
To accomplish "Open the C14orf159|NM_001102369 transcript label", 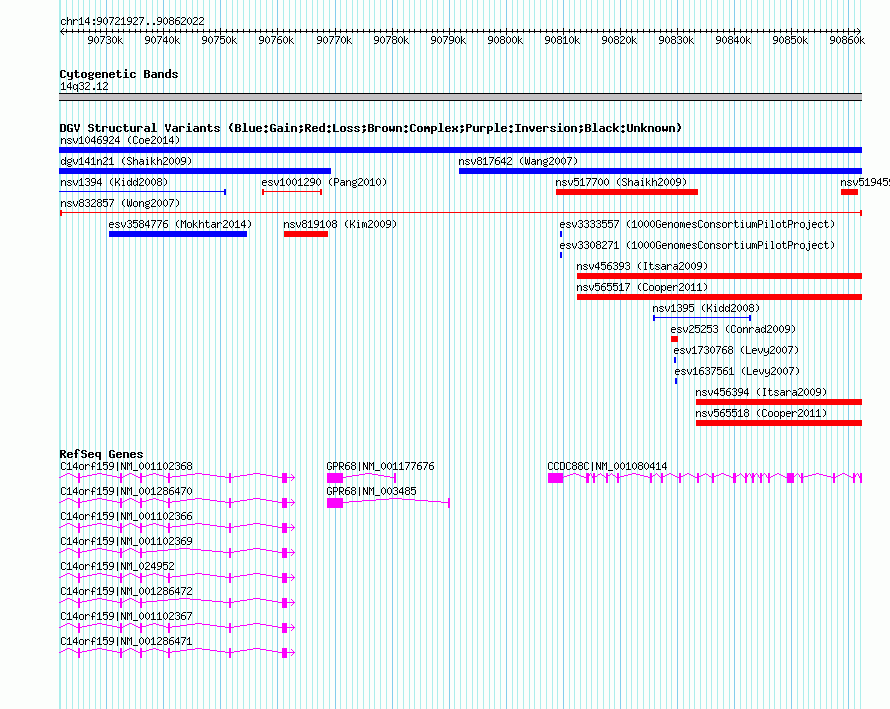I will 127,541.
